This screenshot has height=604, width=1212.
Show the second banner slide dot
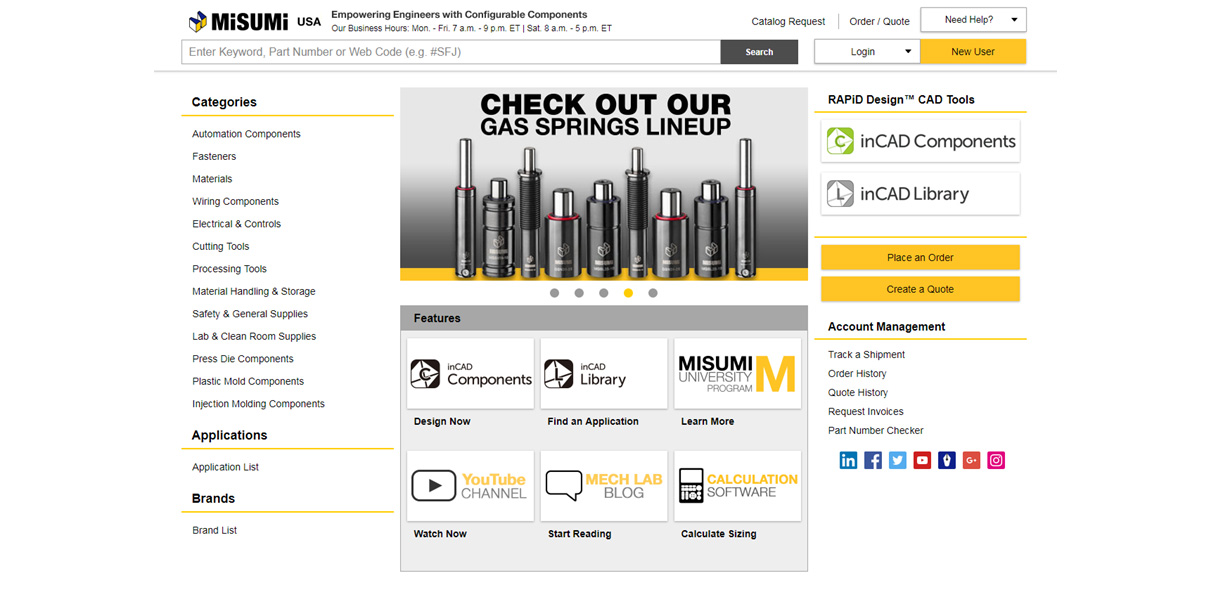[x=579, y=293]
